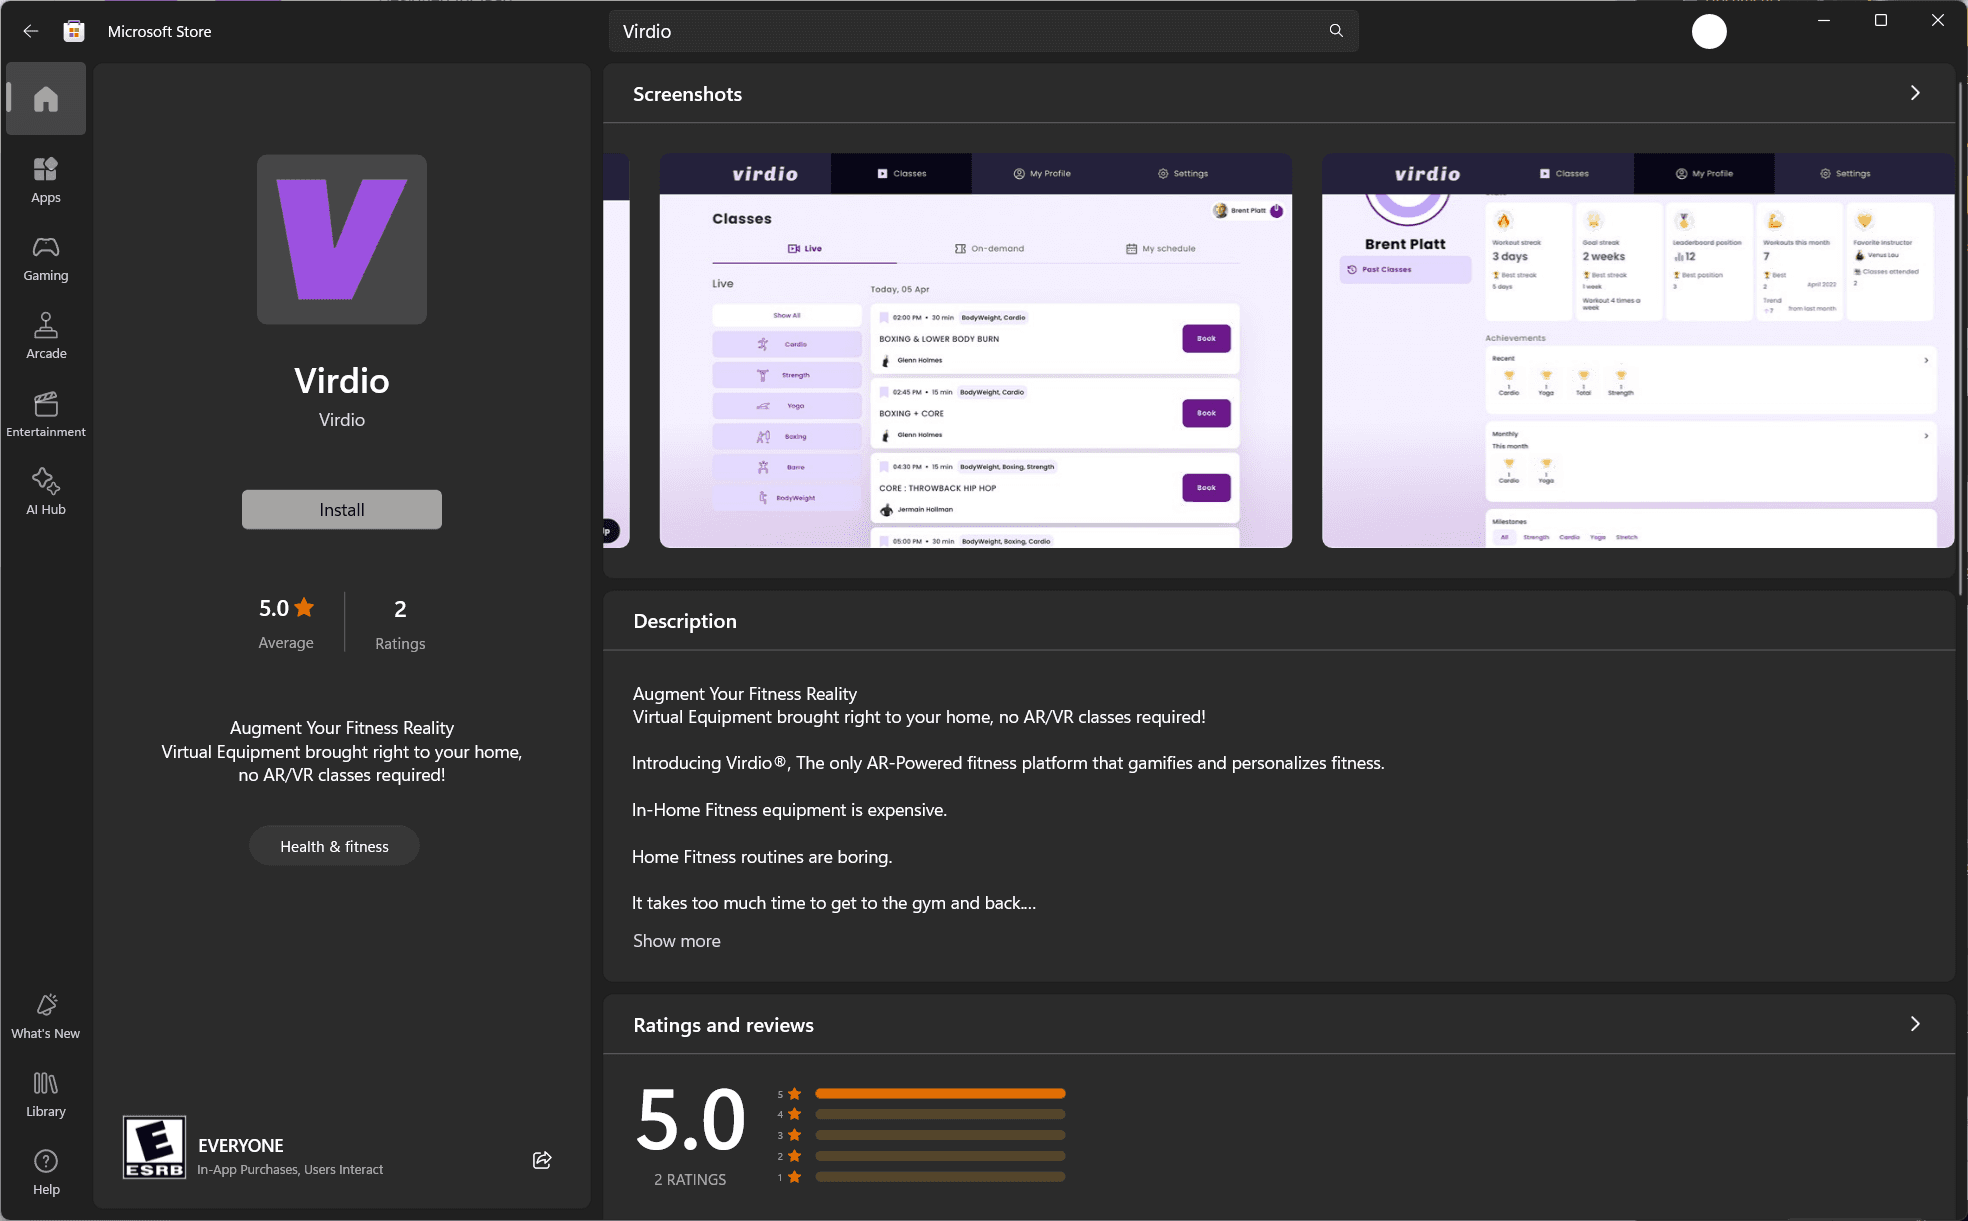This screenshot has width=1968, height=1221.
Task: Open the Gaming section
Action: (46, 258)
